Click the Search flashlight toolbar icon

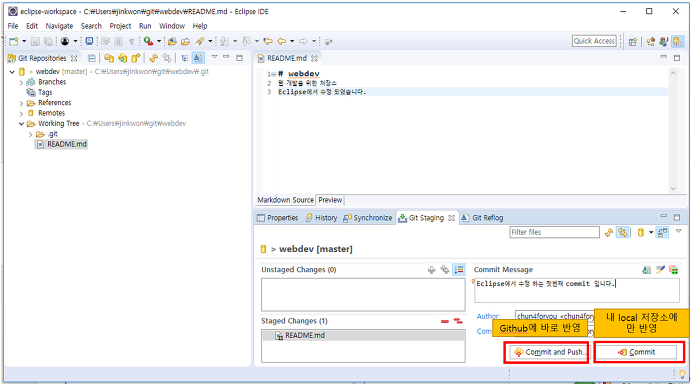200,41
